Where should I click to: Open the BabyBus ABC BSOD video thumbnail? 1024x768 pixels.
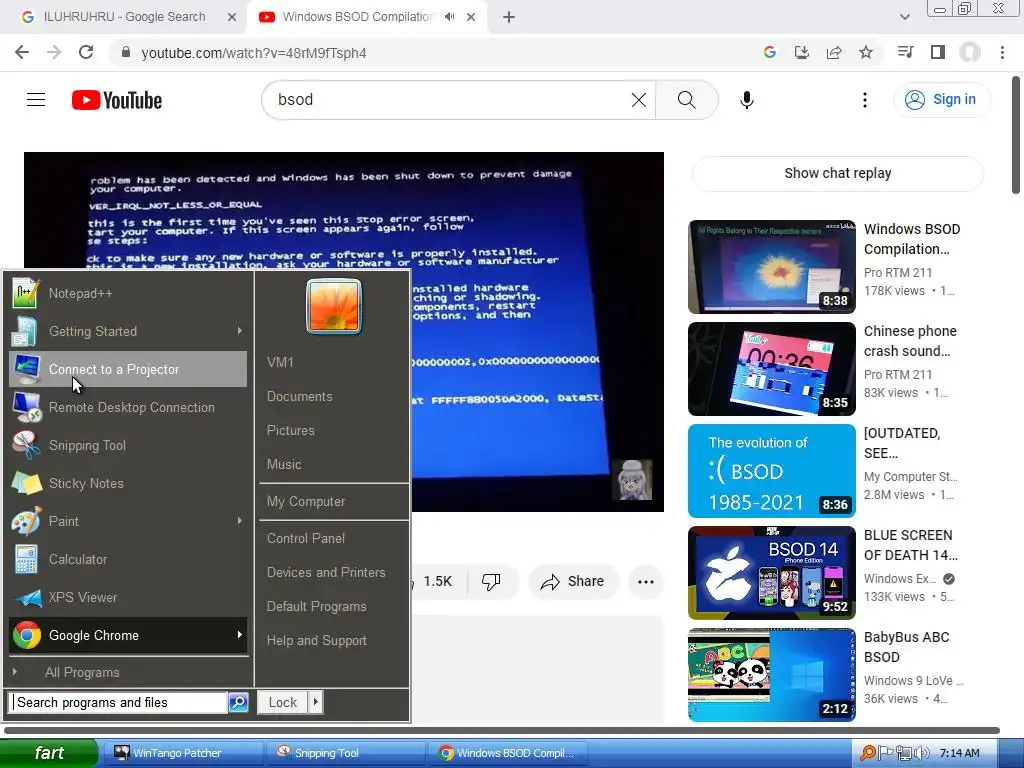771,675
